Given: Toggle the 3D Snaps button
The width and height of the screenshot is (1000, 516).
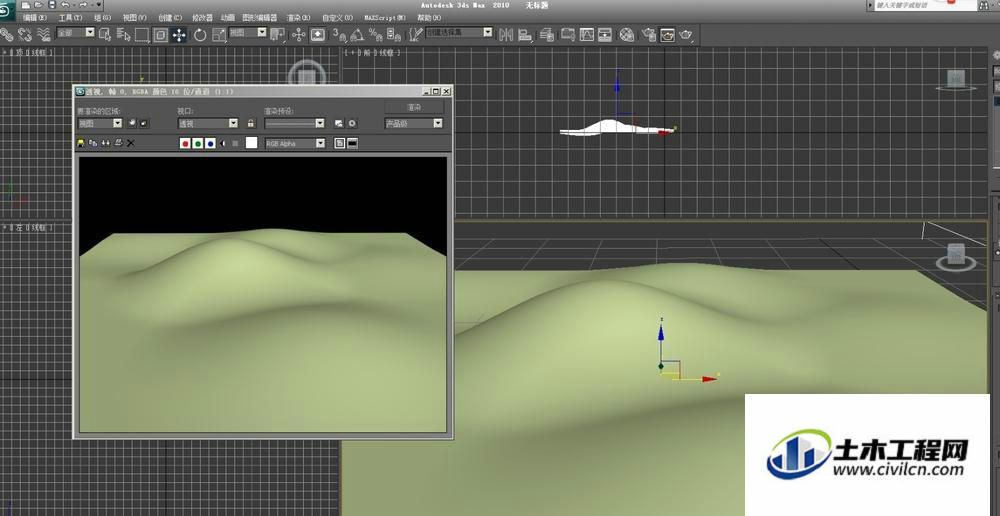Looking at the screenshot, I should [x=339, y=34].
